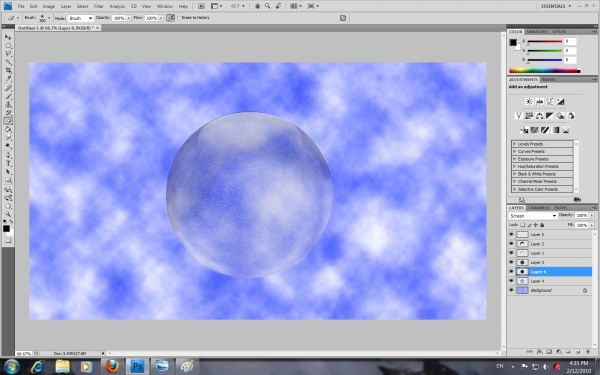Add a layer style with fx button
Image resolution: width=600 pixels, height=375 pixels.
click(x=539, y=351)
